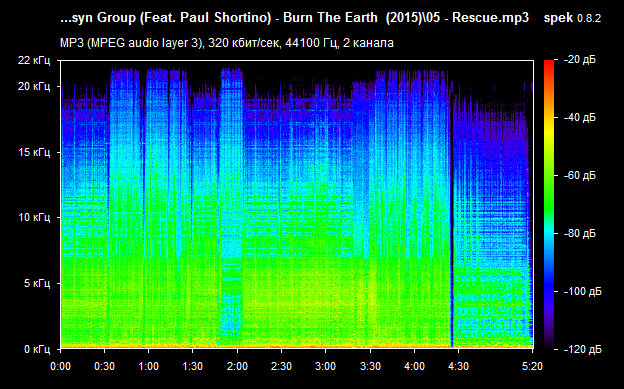Screen dimensions: 624x389
Task: Click the 10 kHz frequency axis label
Action: tap(34, 217)
